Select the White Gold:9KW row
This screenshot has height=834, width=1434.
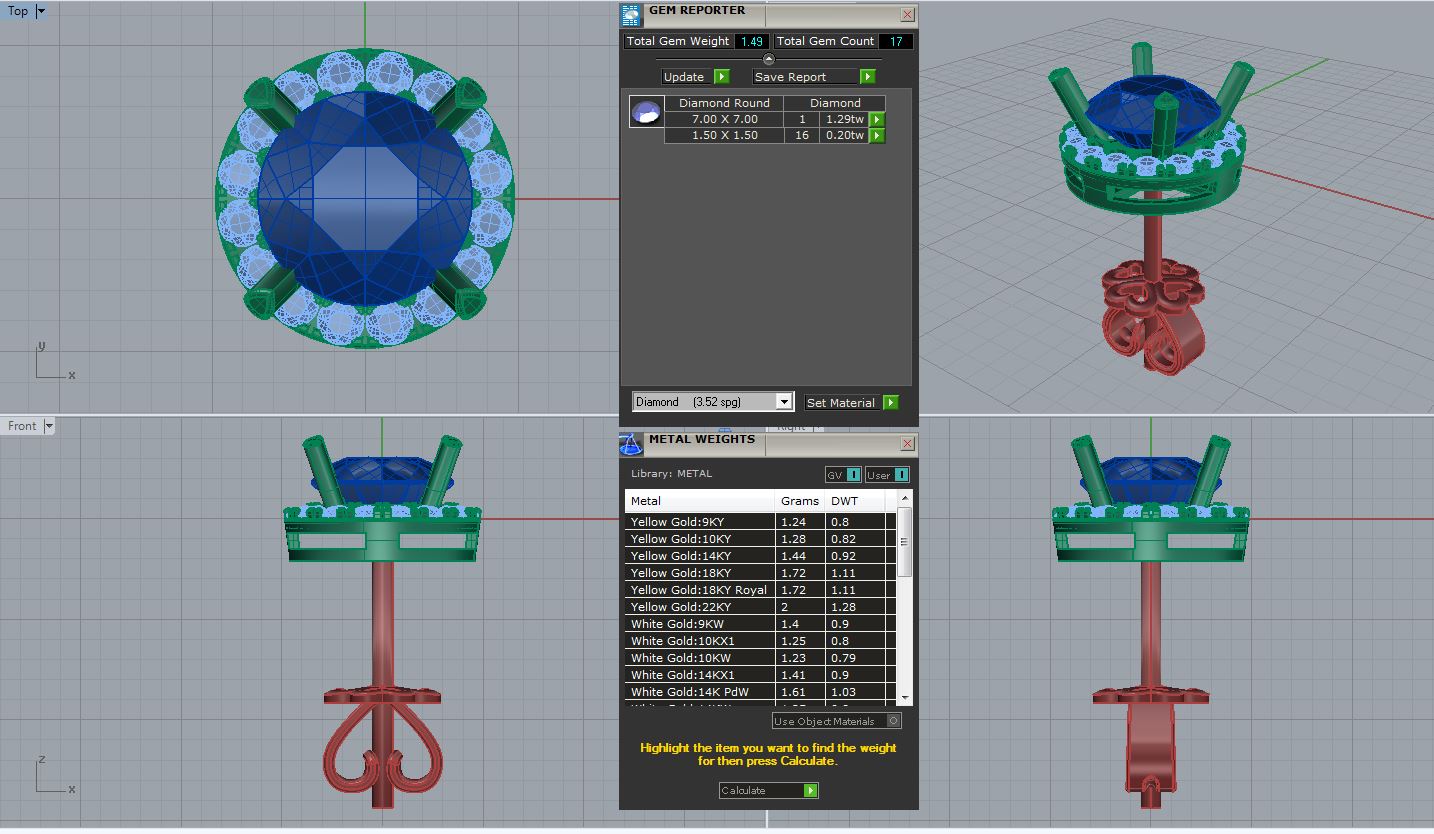pyautogui.click(x=760, y=624)
